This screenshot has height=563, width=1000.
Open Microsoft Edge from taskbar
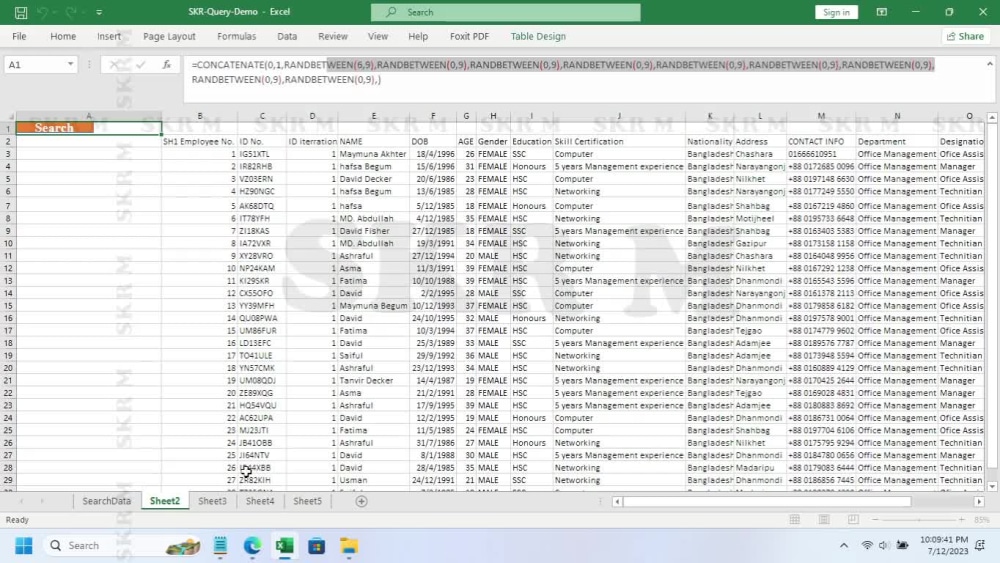[x=253, y=546]
